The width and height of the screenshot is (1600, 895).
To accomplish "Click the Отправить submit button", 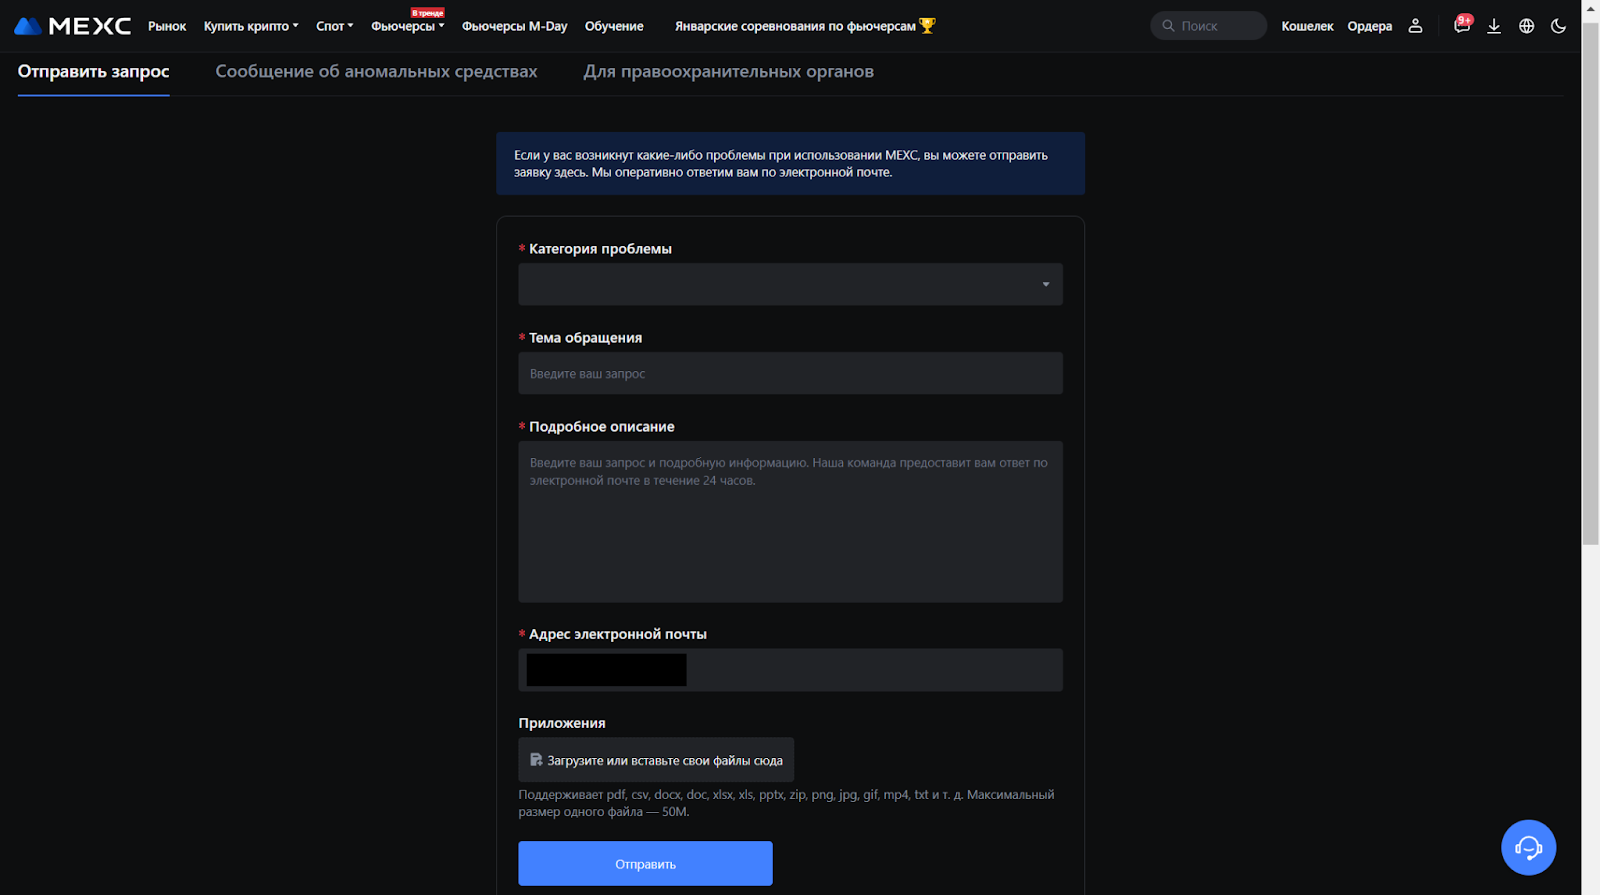I will (645, 864).
